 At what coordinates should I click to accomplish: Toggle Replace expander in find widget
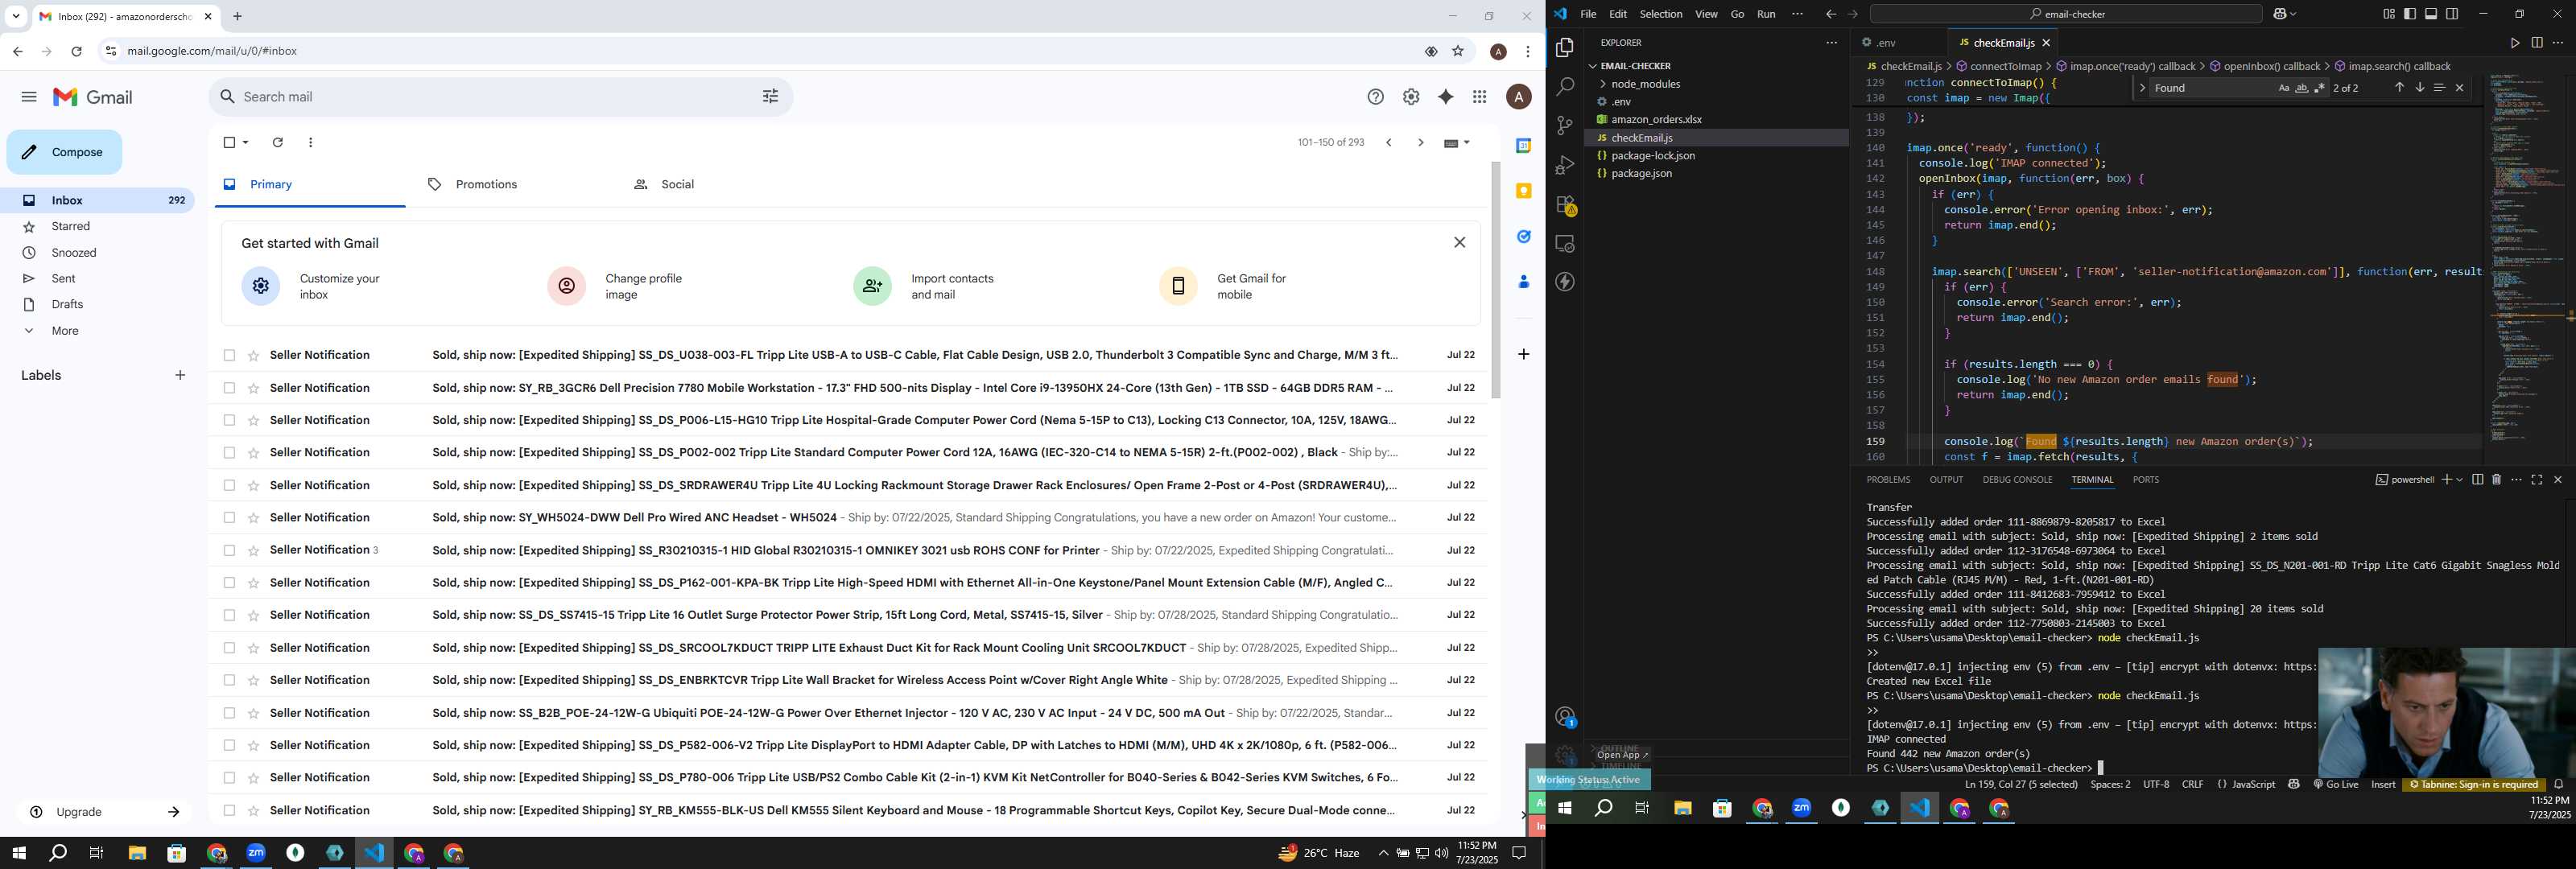pos(2142,88)
